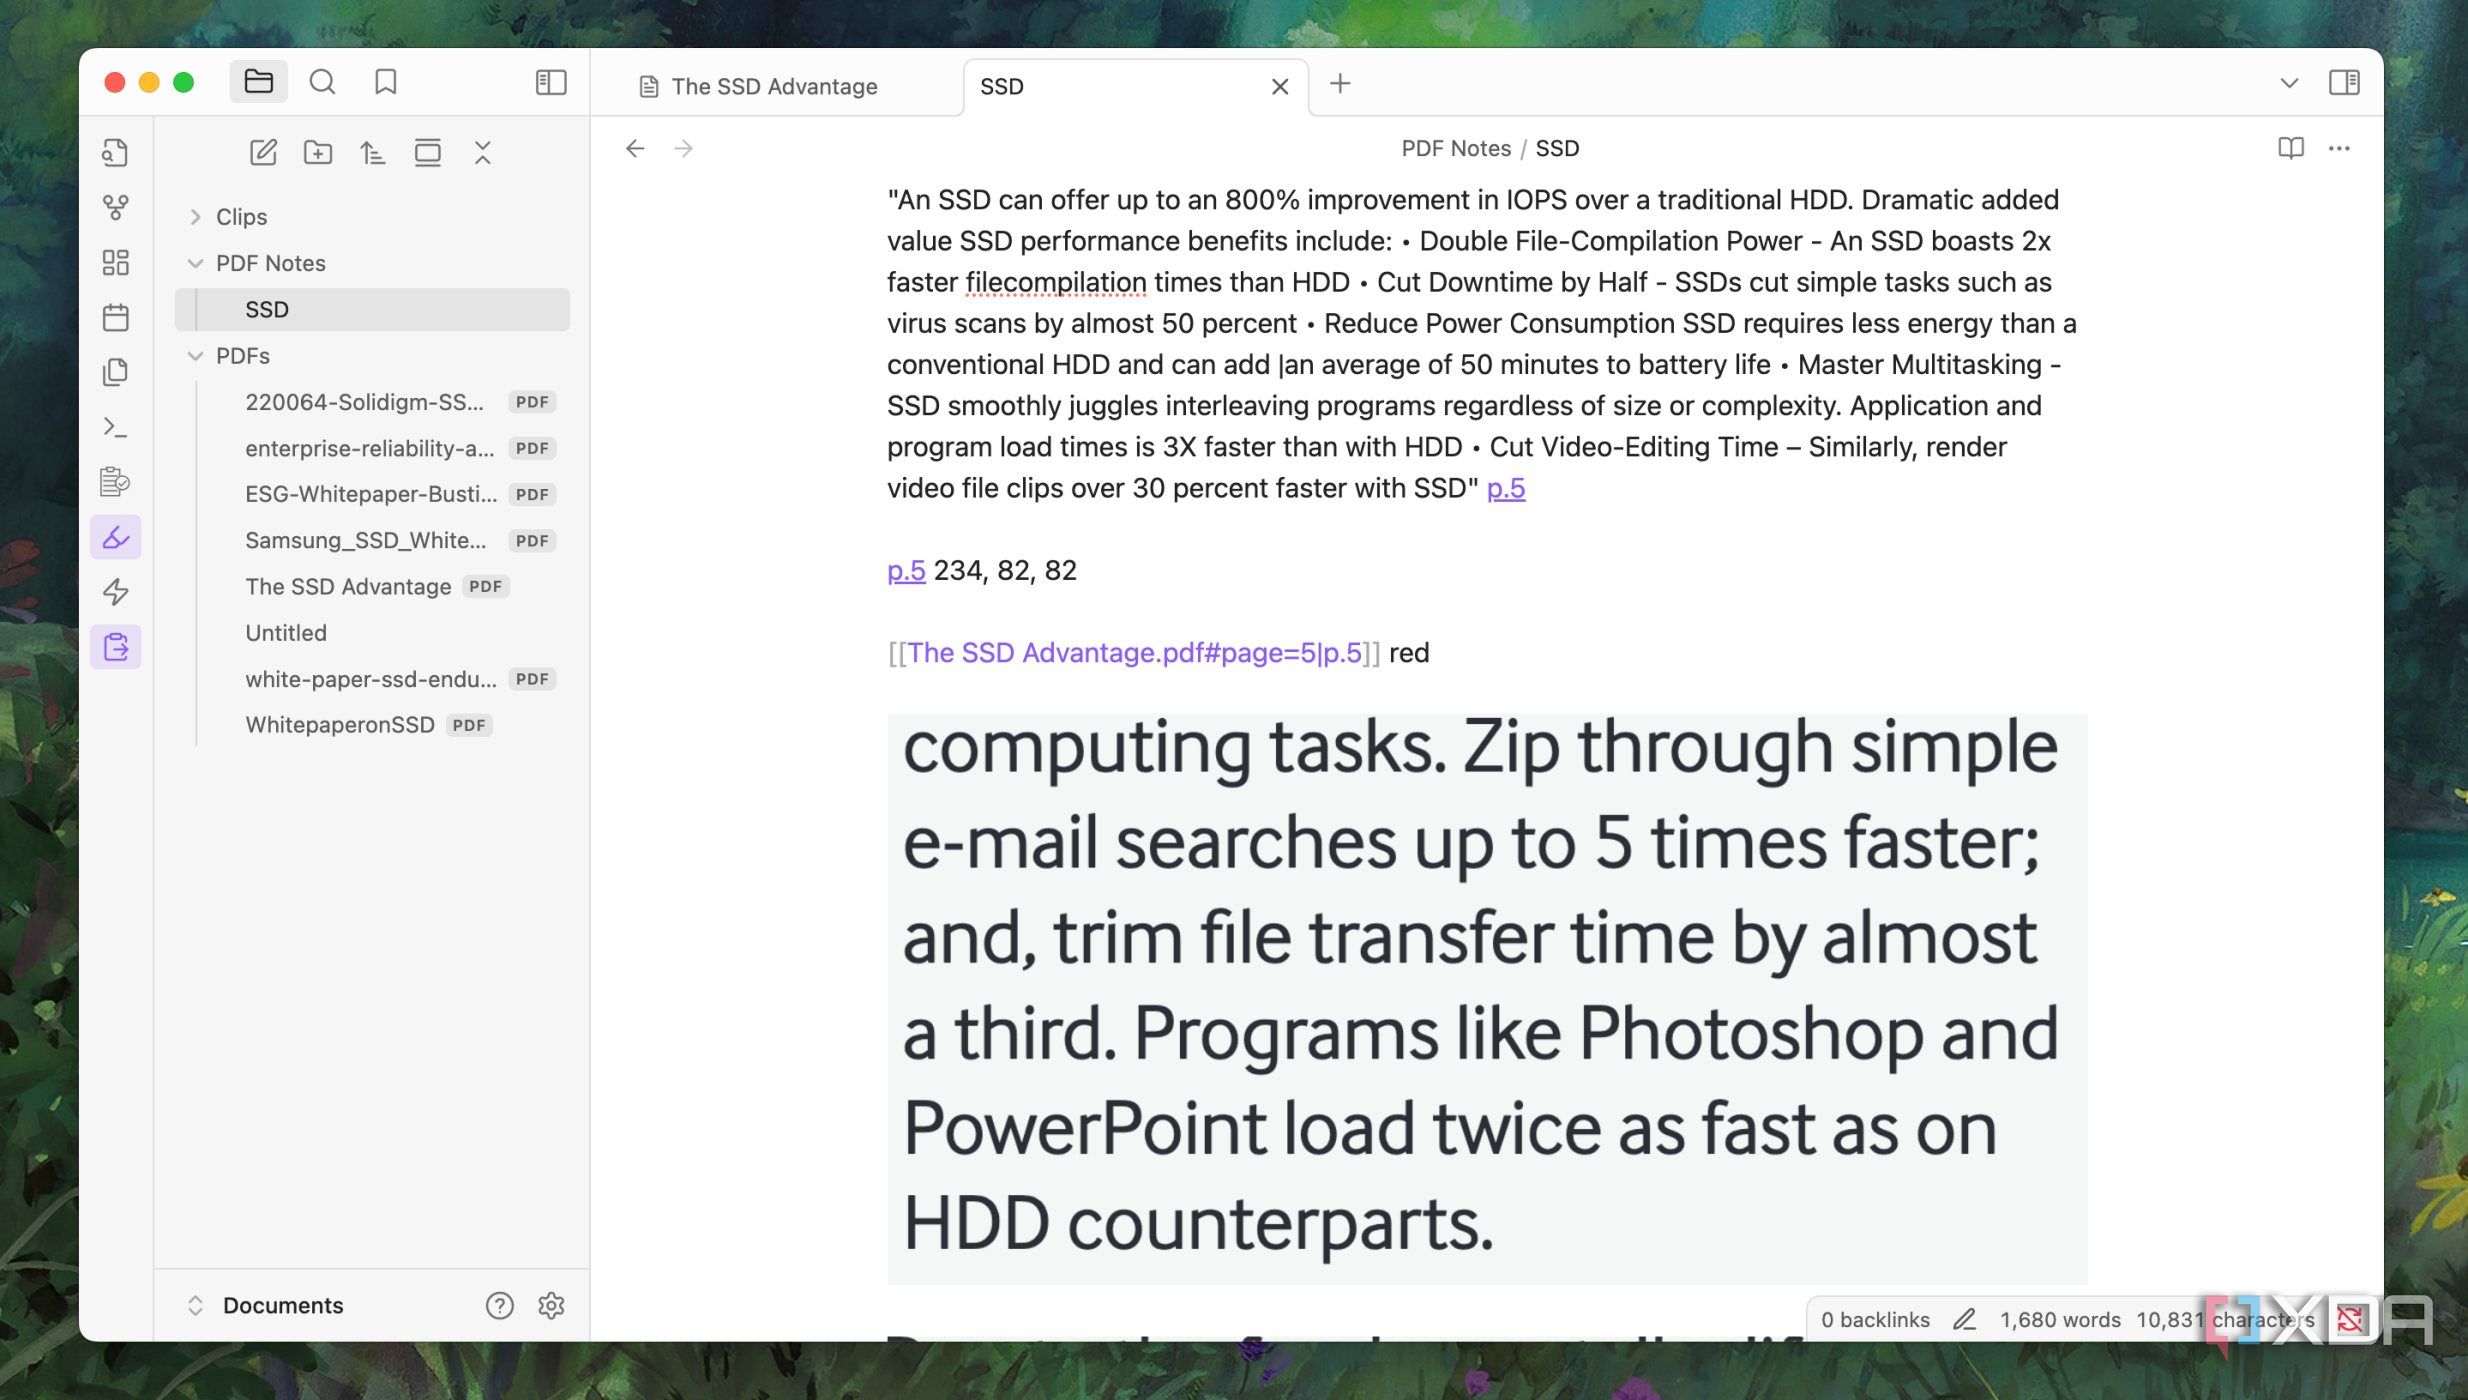The image size is (2468, 1400).
Task: Change file sort order
Action: 373,152
